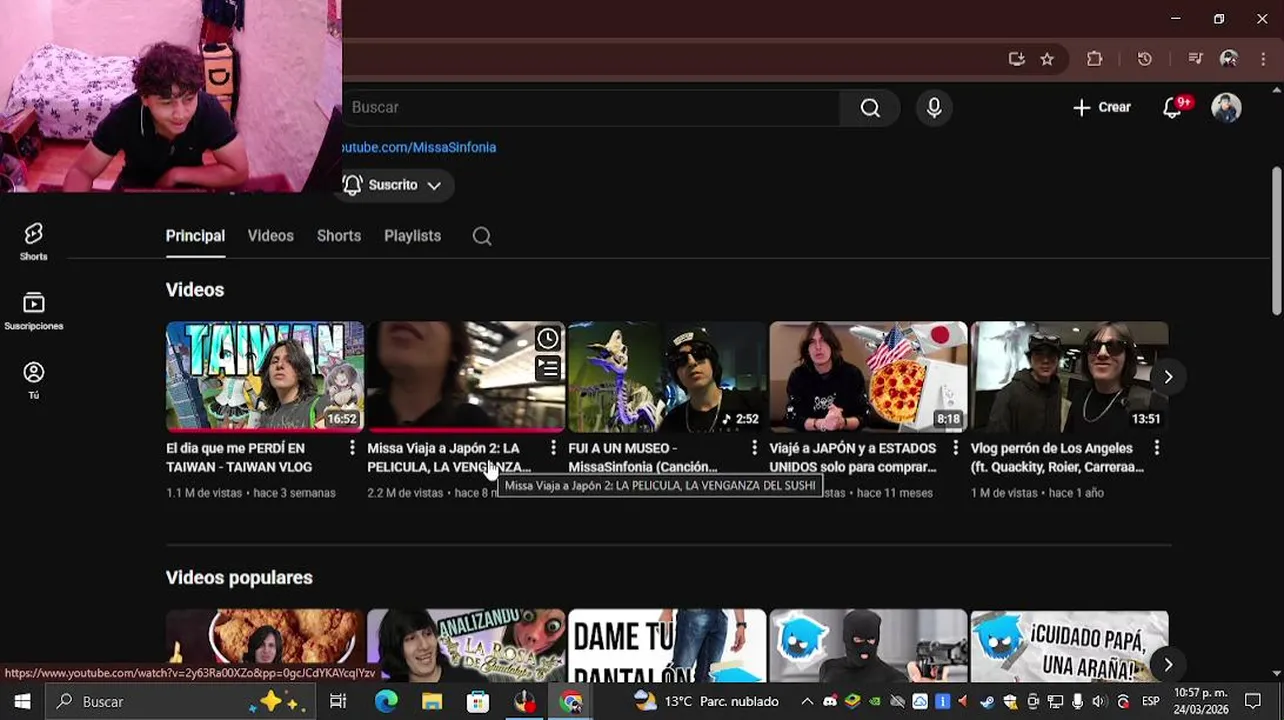
Task: Open the Los Angeles vlog thumbnail
Action: tap(1069, 376)
